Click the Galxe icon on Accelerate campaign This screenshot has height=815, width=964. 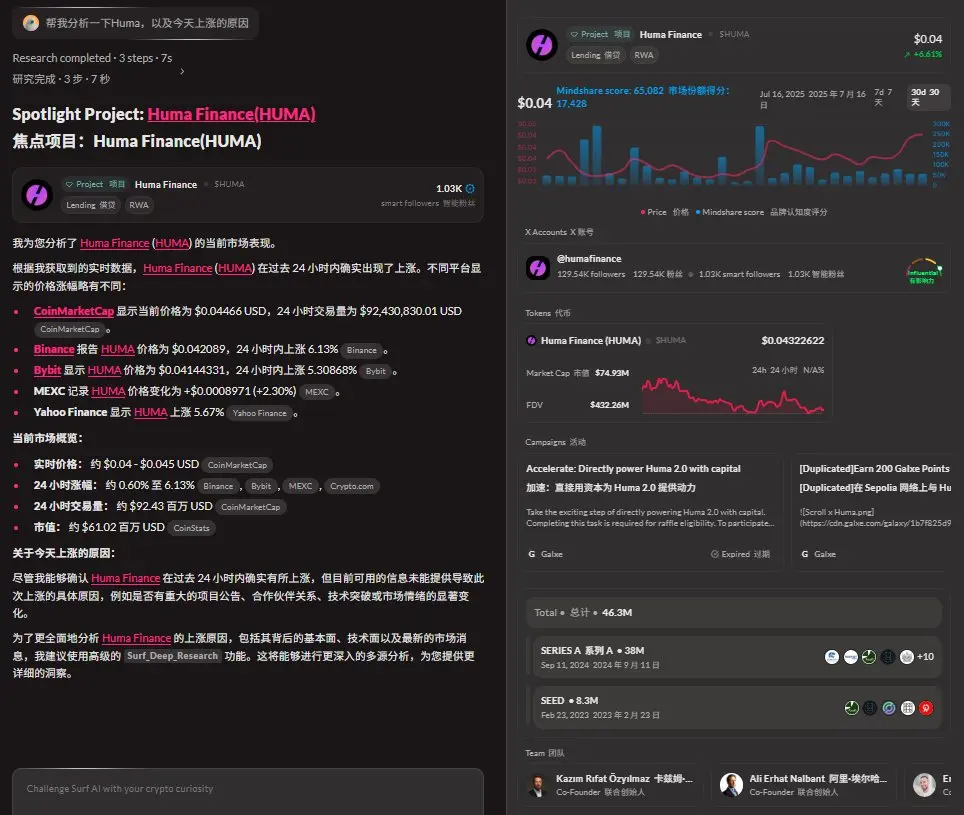532,554
